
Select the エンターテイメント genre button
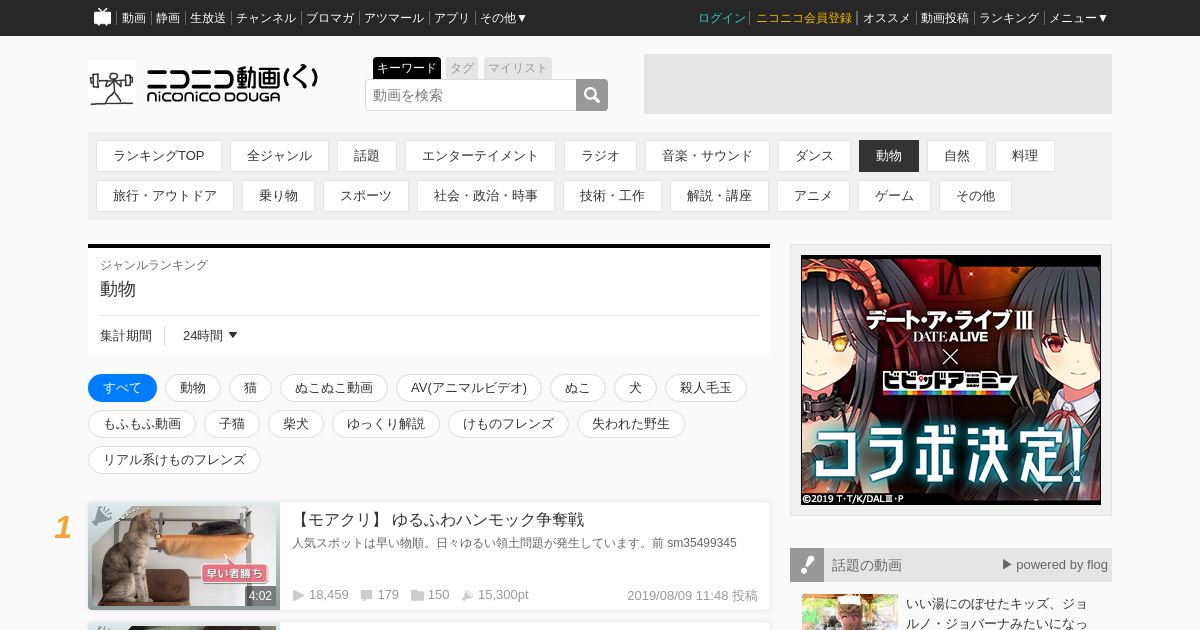click(480, 156)
